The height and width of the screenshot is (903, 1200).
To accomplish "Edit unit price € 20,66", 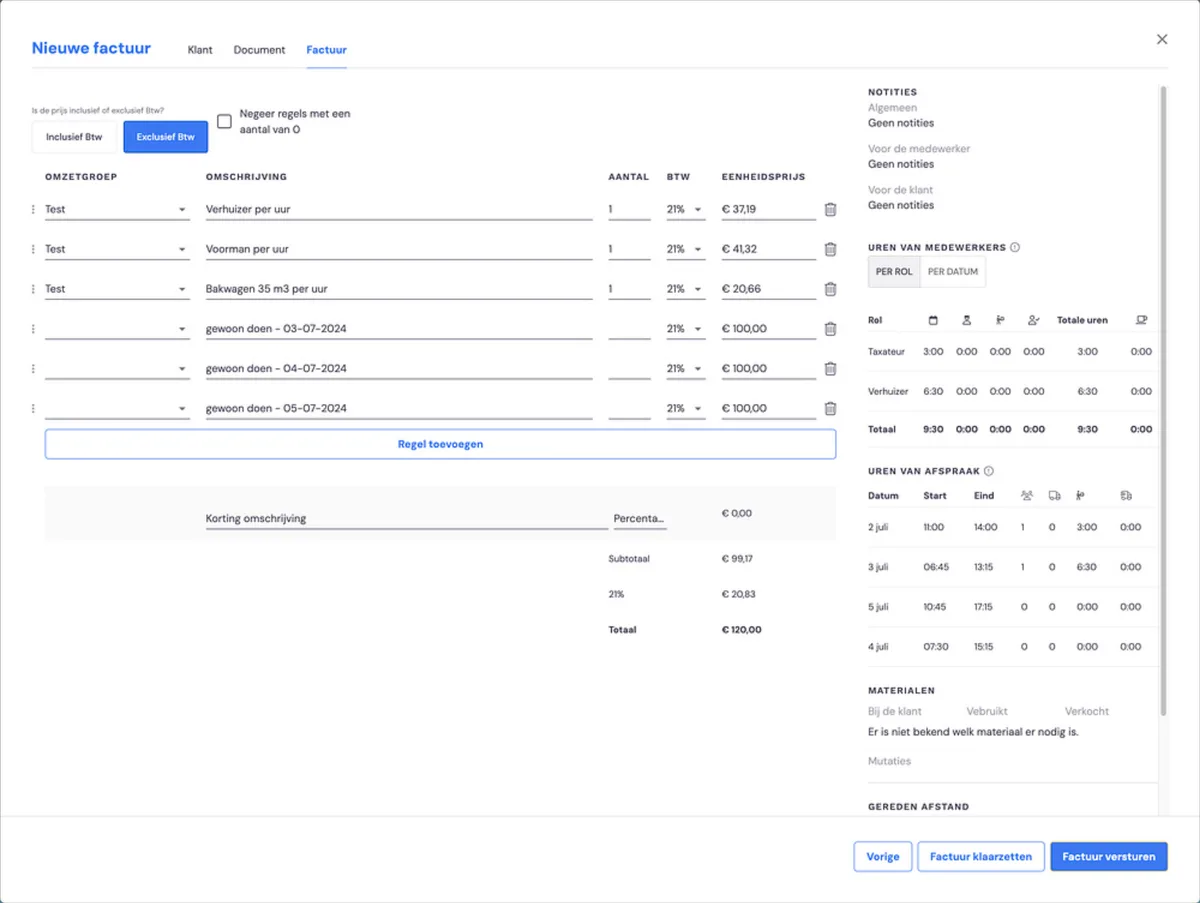I will (769, 289).
